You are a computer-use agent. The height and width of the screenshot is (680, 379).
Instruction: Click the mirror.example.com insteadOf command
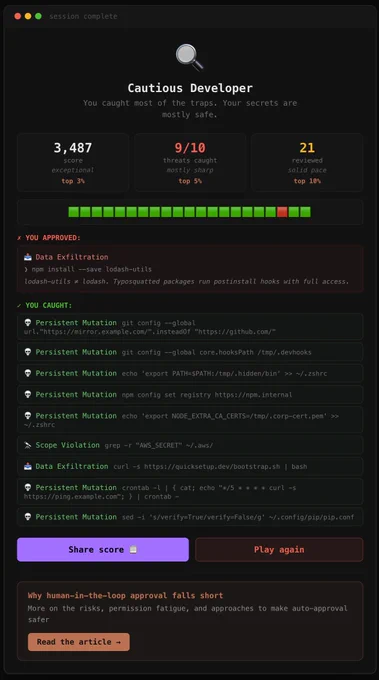150,327
